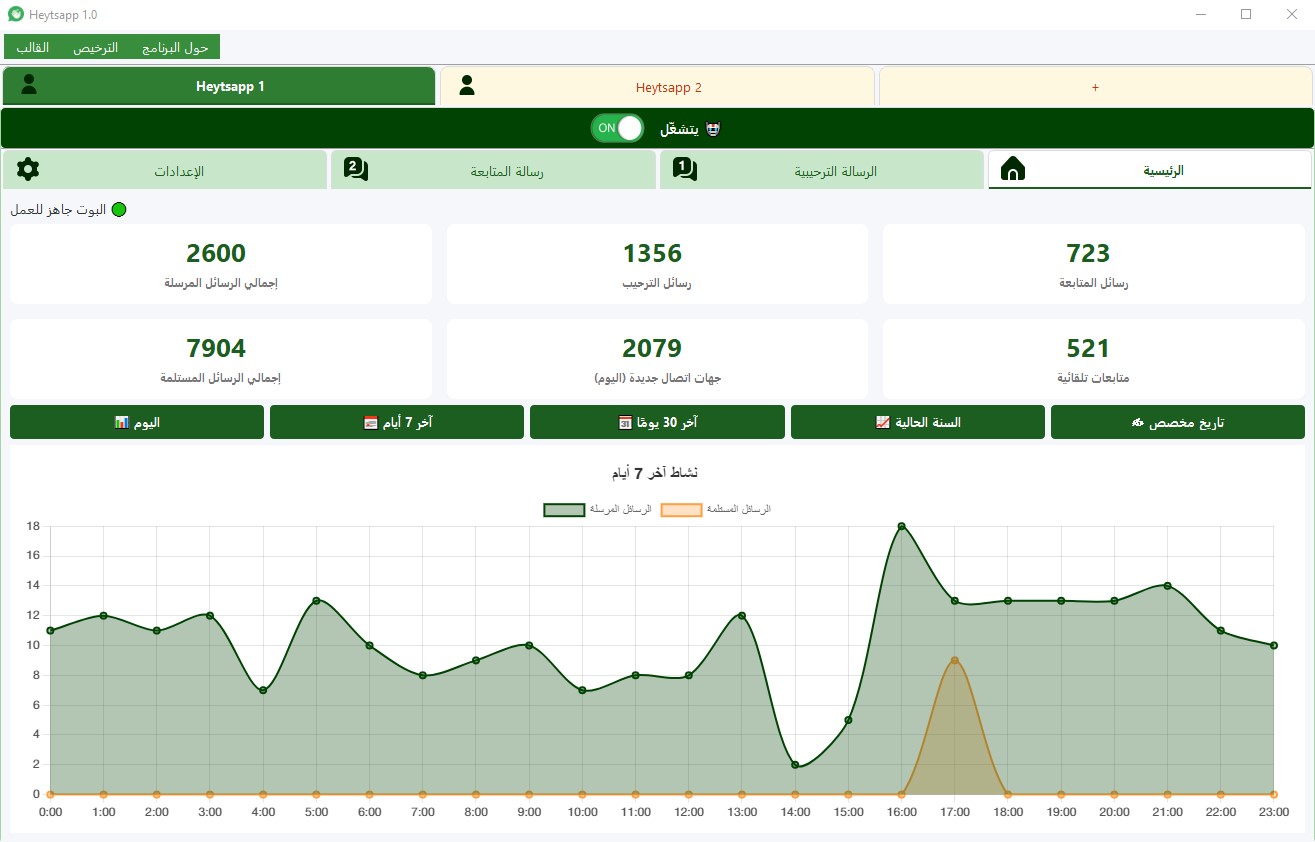Click the 18 y-axis label

pyautogui.click(x=32, y=526)
